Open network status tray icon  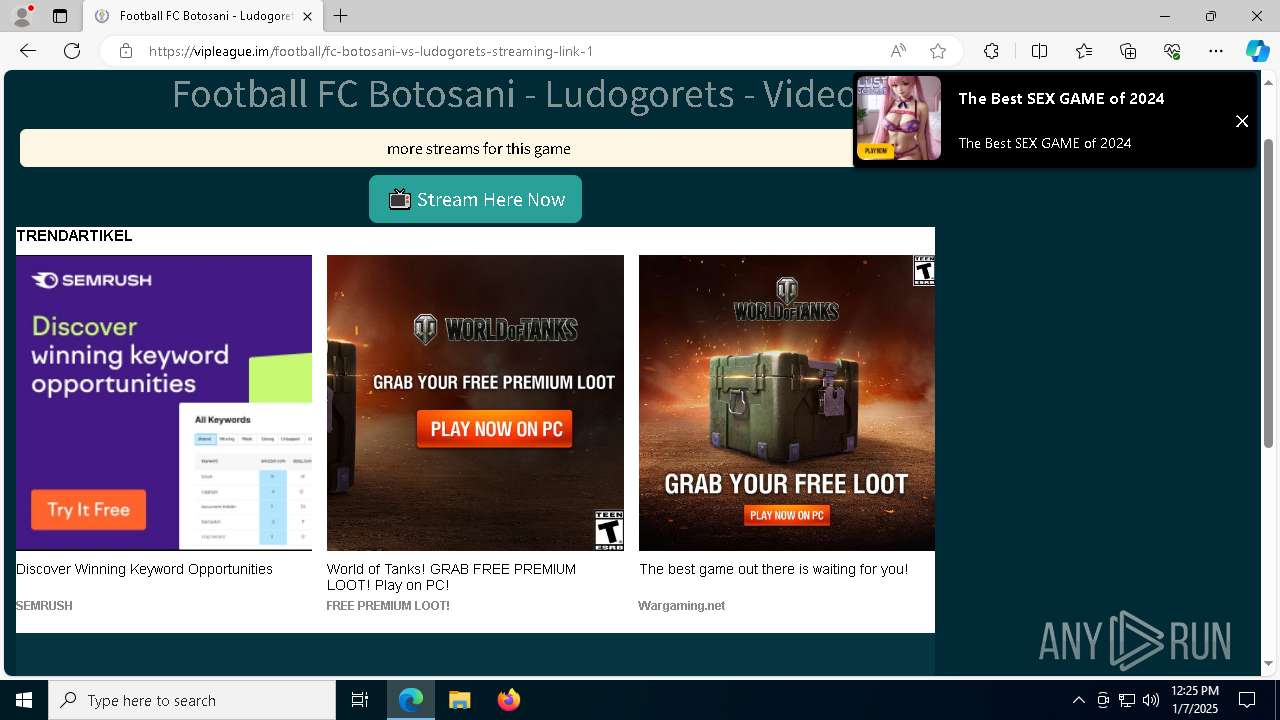[x=1127, y=700]
